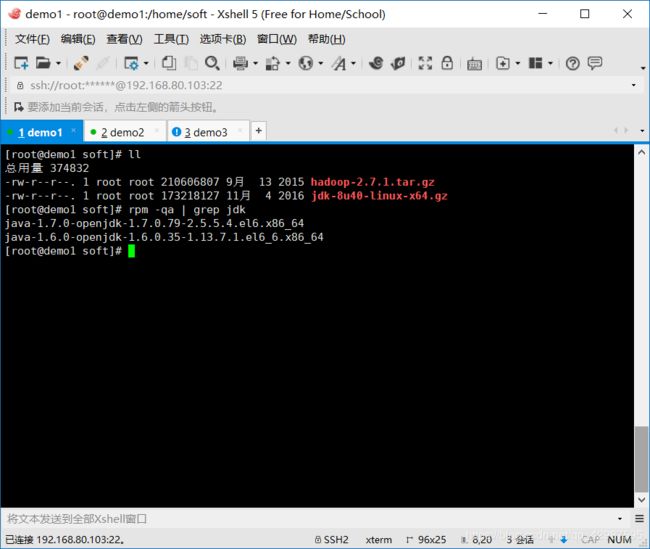Expand the Open session dropdown arrow
The width and height of the screenshot is (650, 549).
58,63
